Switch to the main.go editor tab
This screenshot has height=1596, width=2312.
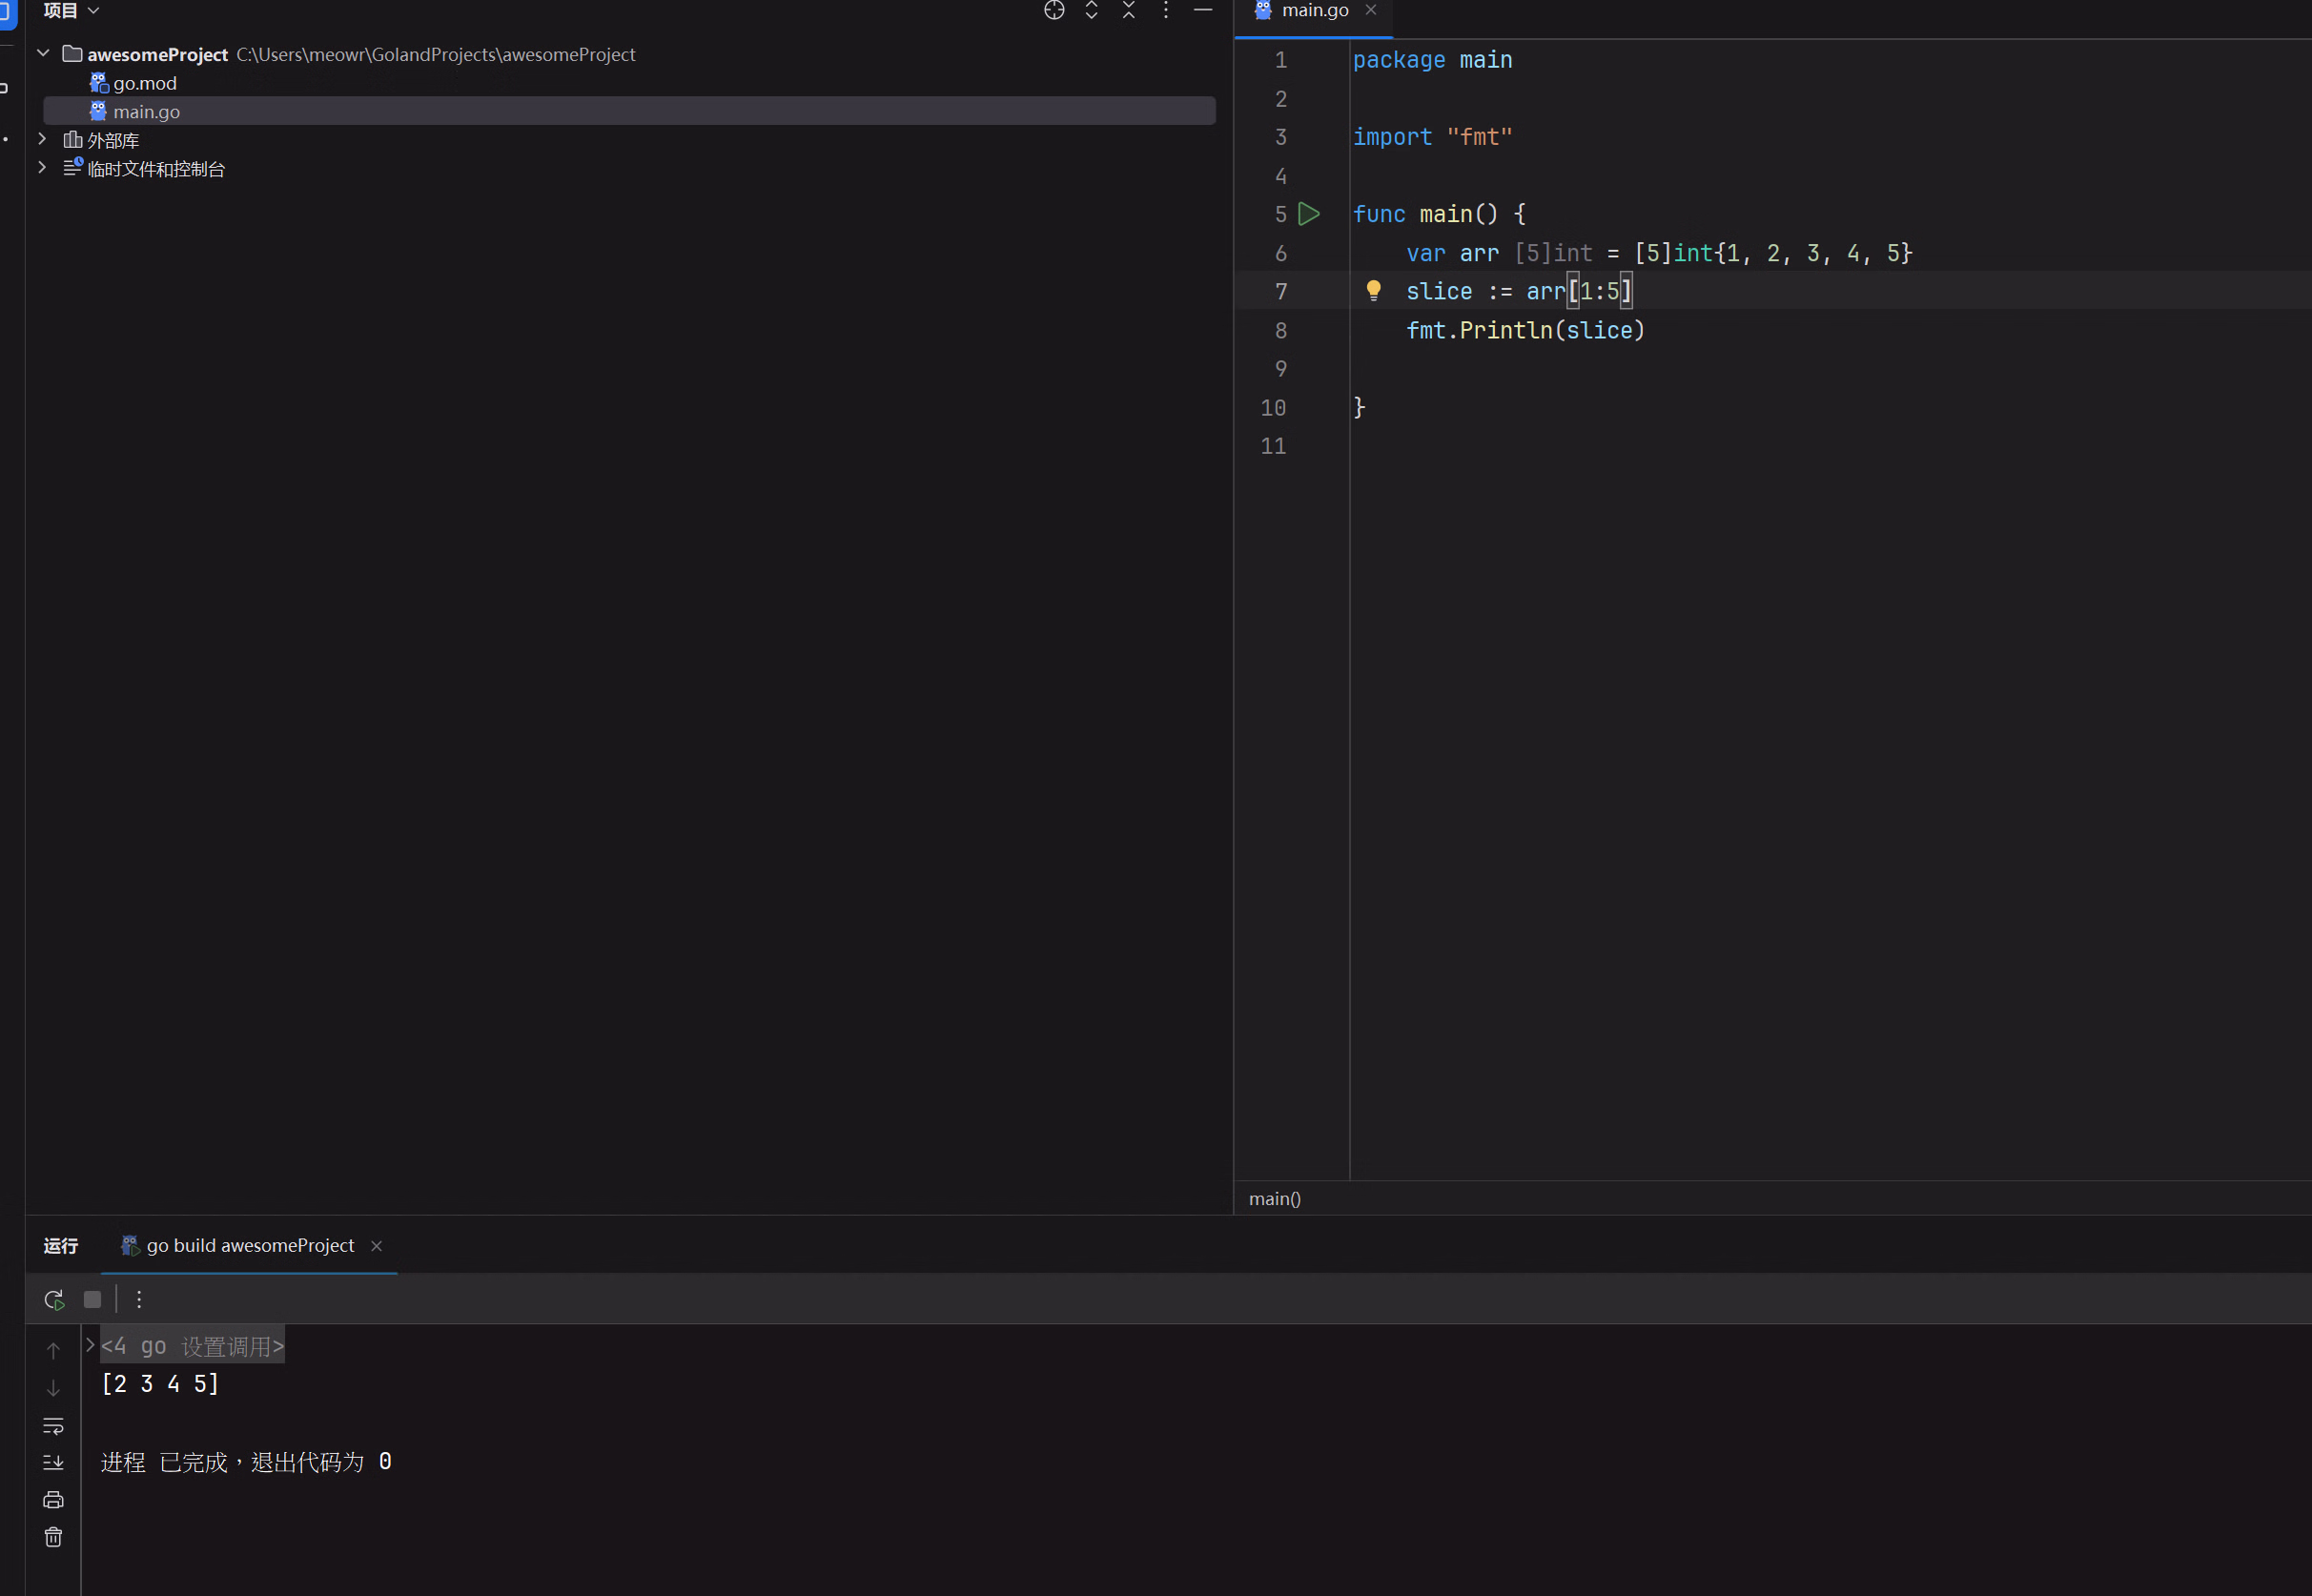(x=1314, y=10)
